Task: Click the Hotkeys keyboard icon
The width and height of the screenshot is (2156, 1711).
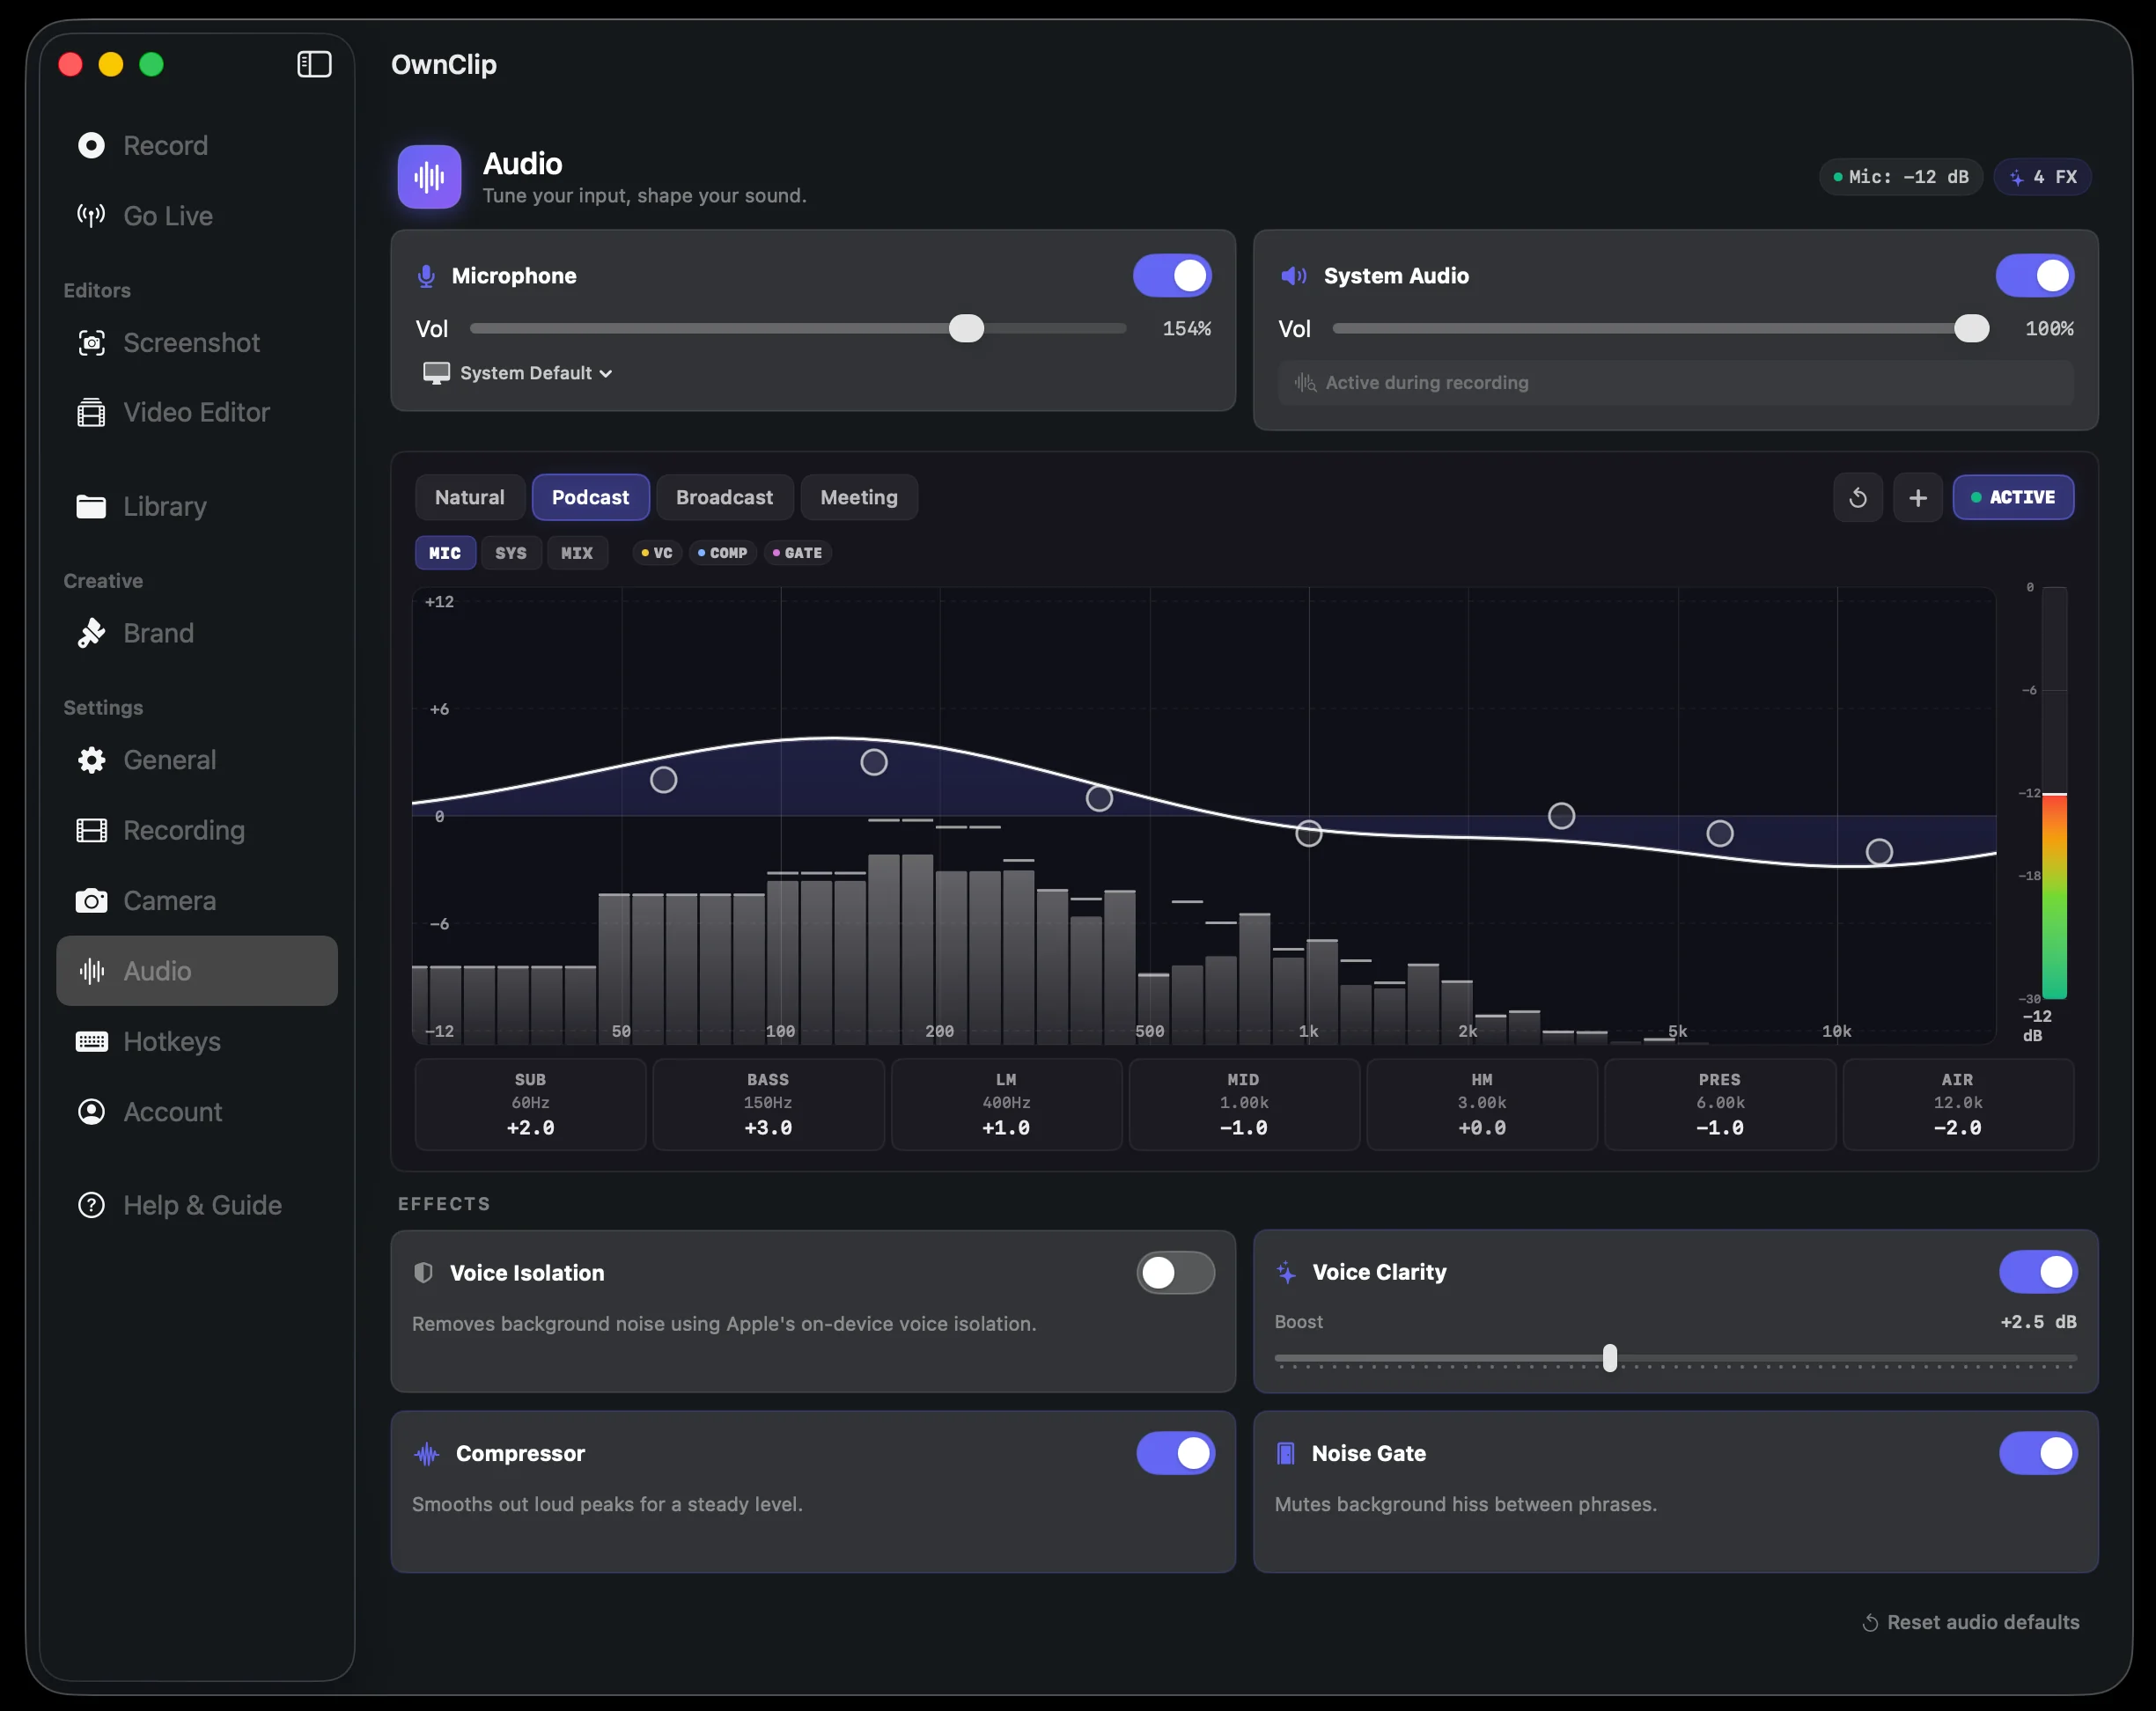Action: tap(91, 1041)
